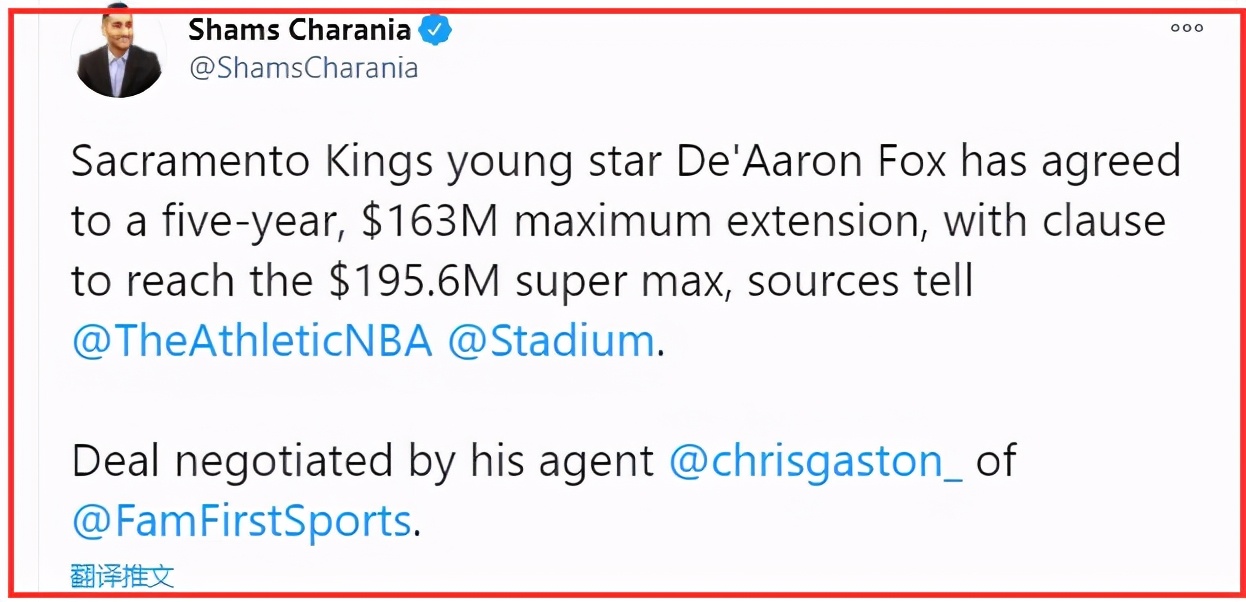1246x602 pixels.
Task: Open the three-dot more options menu
Action: 1186,28
